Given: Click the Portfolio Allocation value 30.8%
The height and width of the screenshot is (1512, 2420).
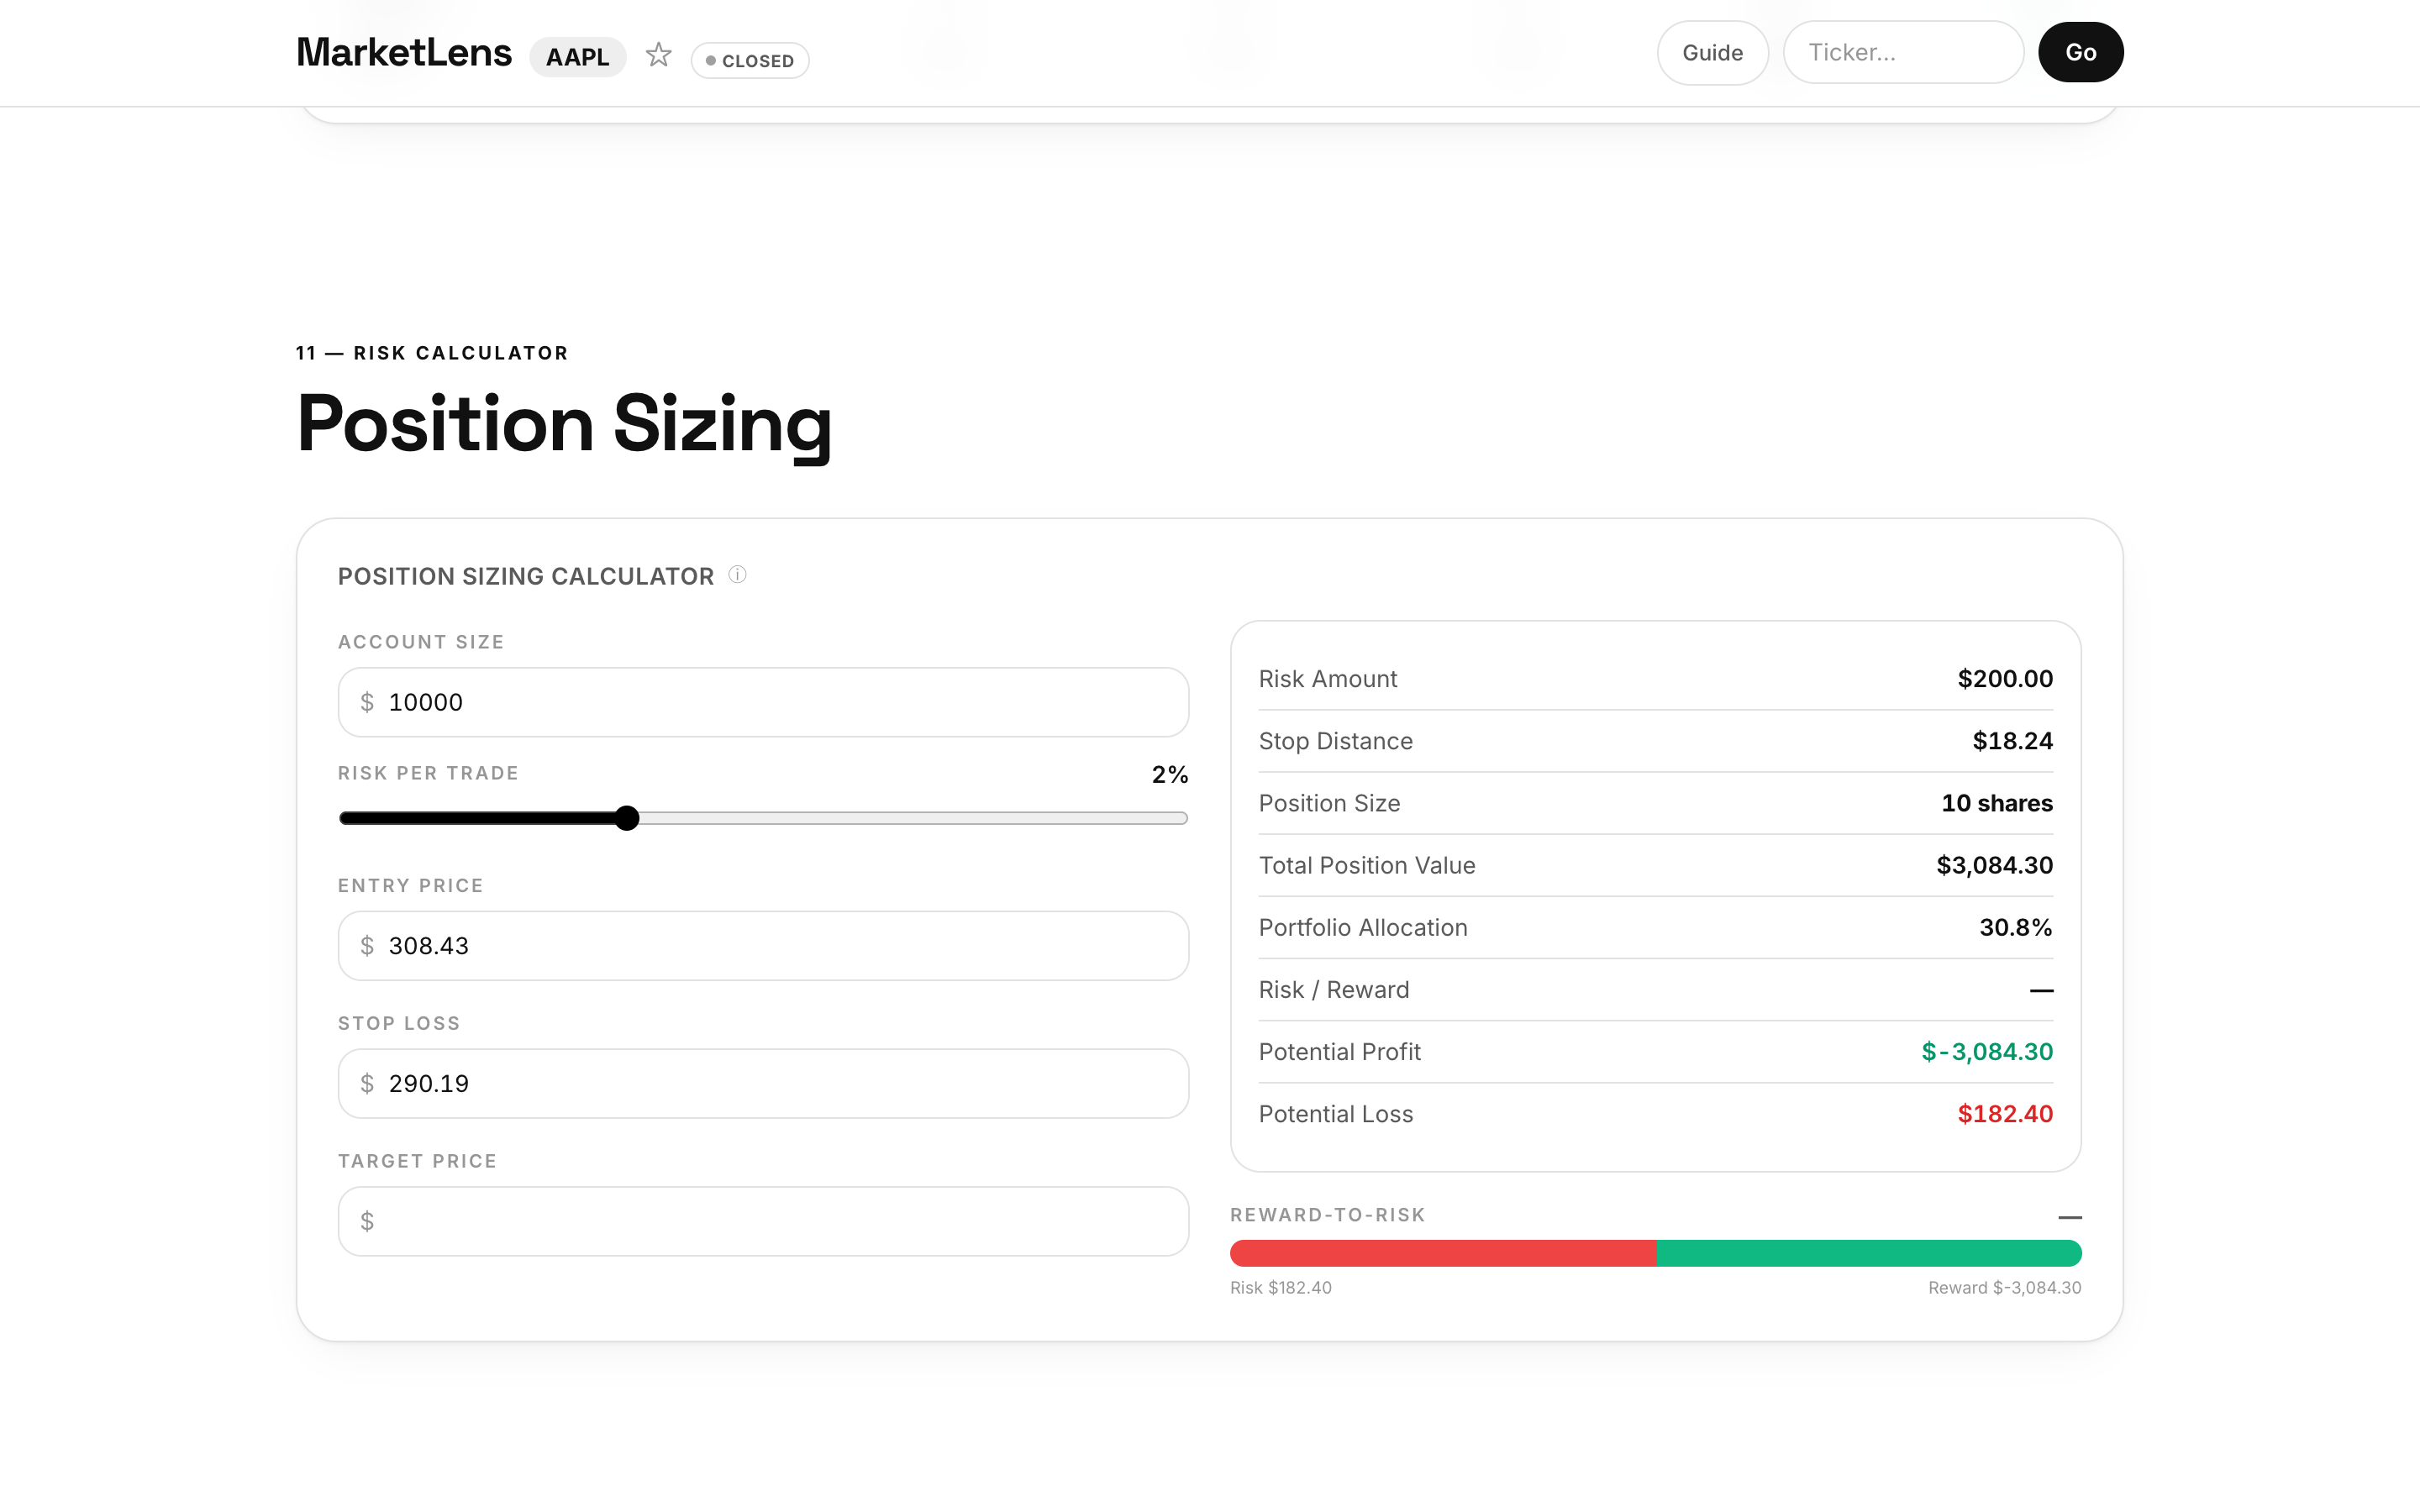Looking at the screenshot, I should (x=2016, y=927).
